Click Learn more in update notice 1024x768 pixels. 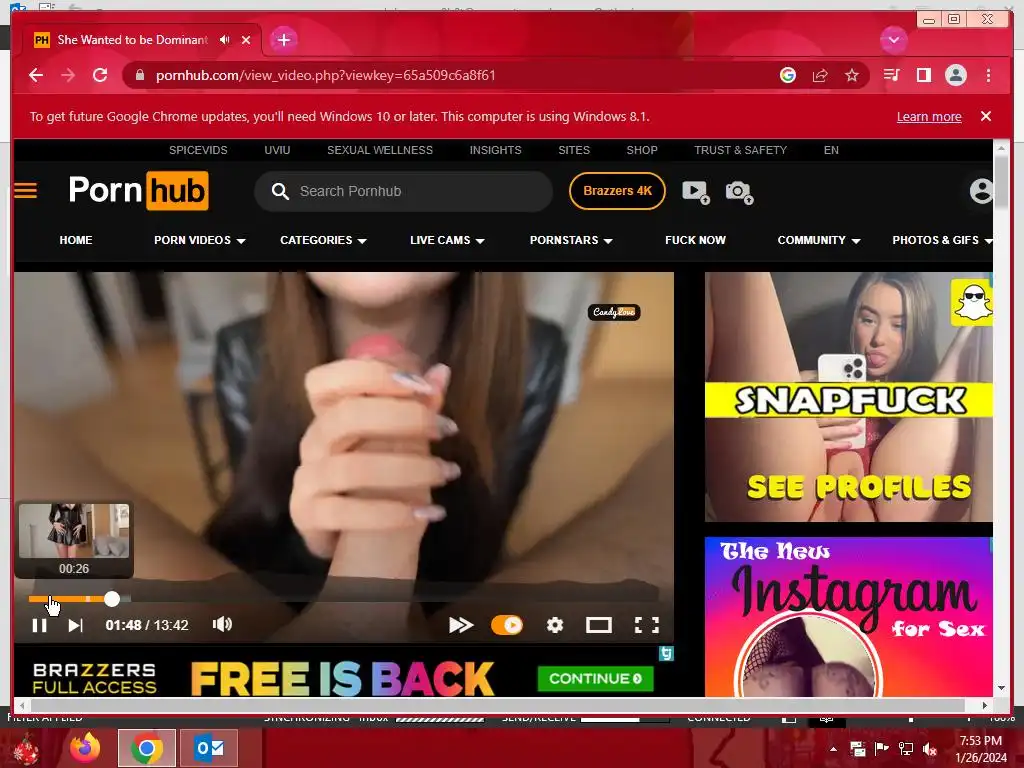point(929,116)
